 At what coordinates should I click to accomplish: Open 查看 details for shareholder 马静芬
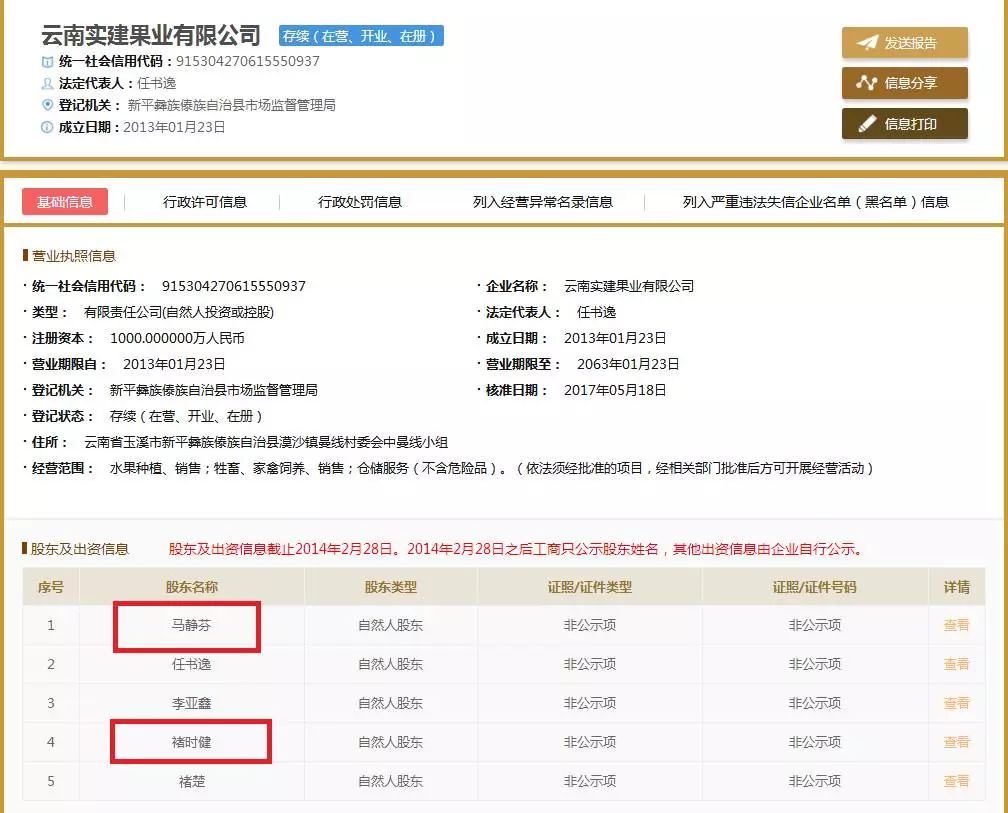coord(956,625)
